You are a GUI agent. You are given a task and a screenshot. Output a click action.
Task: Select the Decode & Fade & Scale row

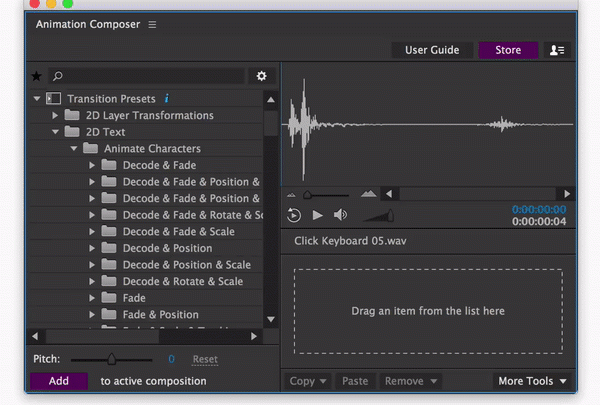[146, 231]
